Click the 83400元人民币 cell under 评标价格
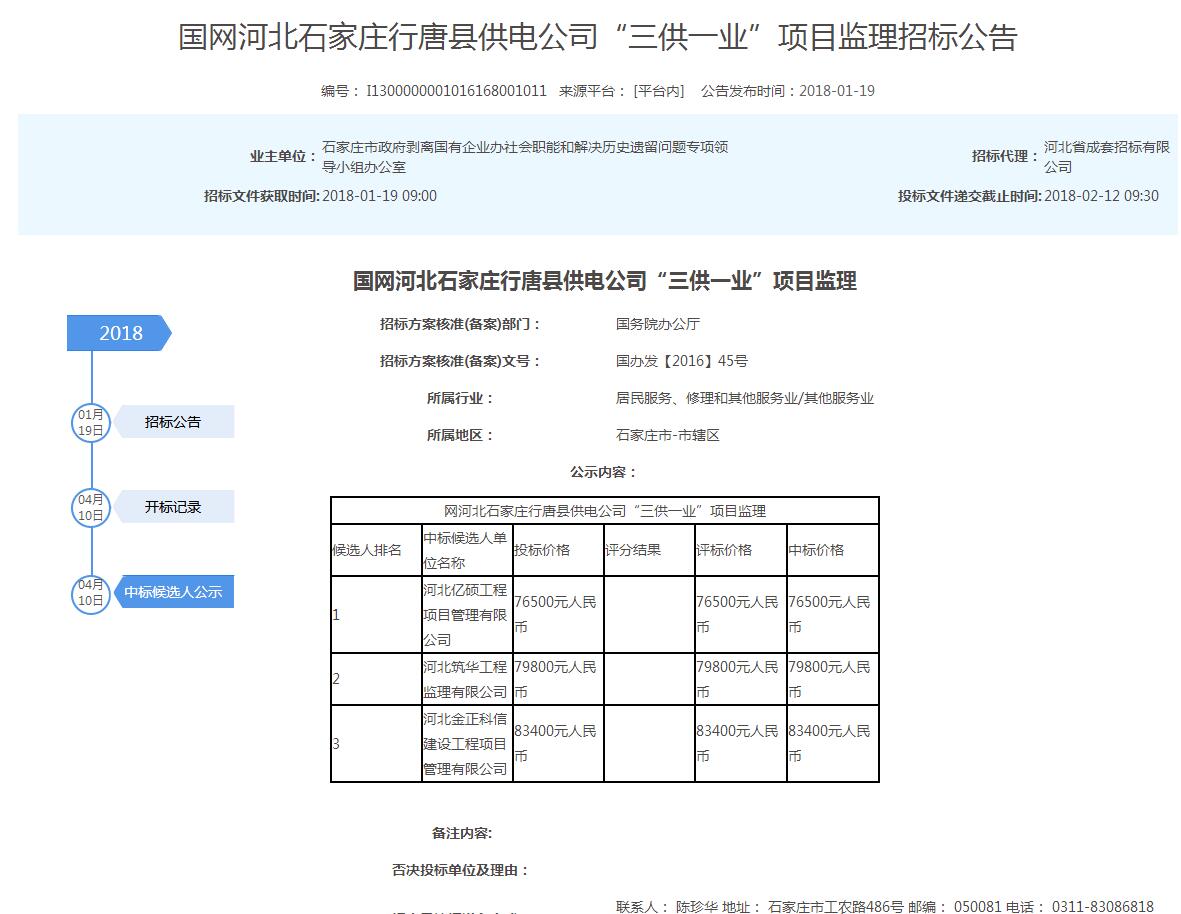The height and width of the screenshot is (914, 1181). tap(740, 744)
